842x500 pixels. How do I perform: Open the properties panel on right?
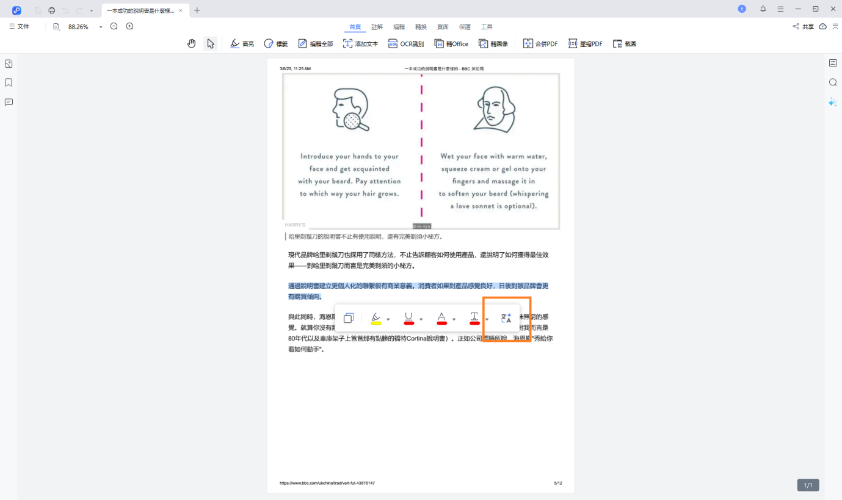[833, 63]
